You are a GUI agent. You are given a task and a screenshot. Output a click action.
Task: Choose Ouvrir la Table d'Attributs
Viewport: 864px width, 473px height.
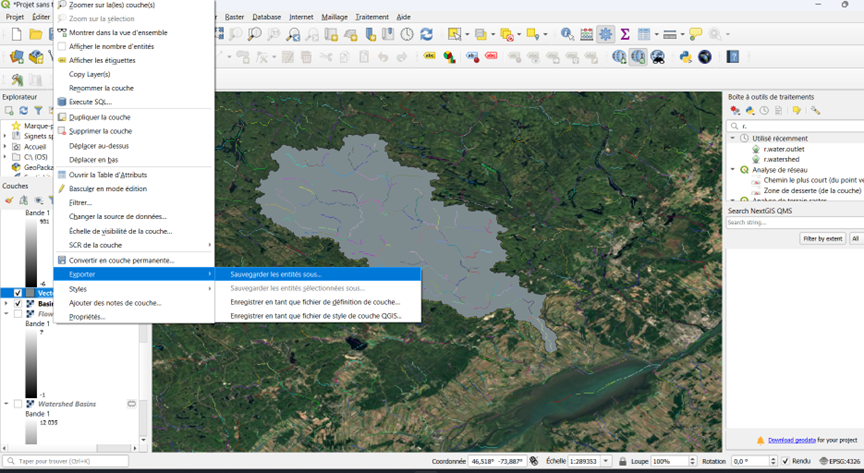pos(107,174)
